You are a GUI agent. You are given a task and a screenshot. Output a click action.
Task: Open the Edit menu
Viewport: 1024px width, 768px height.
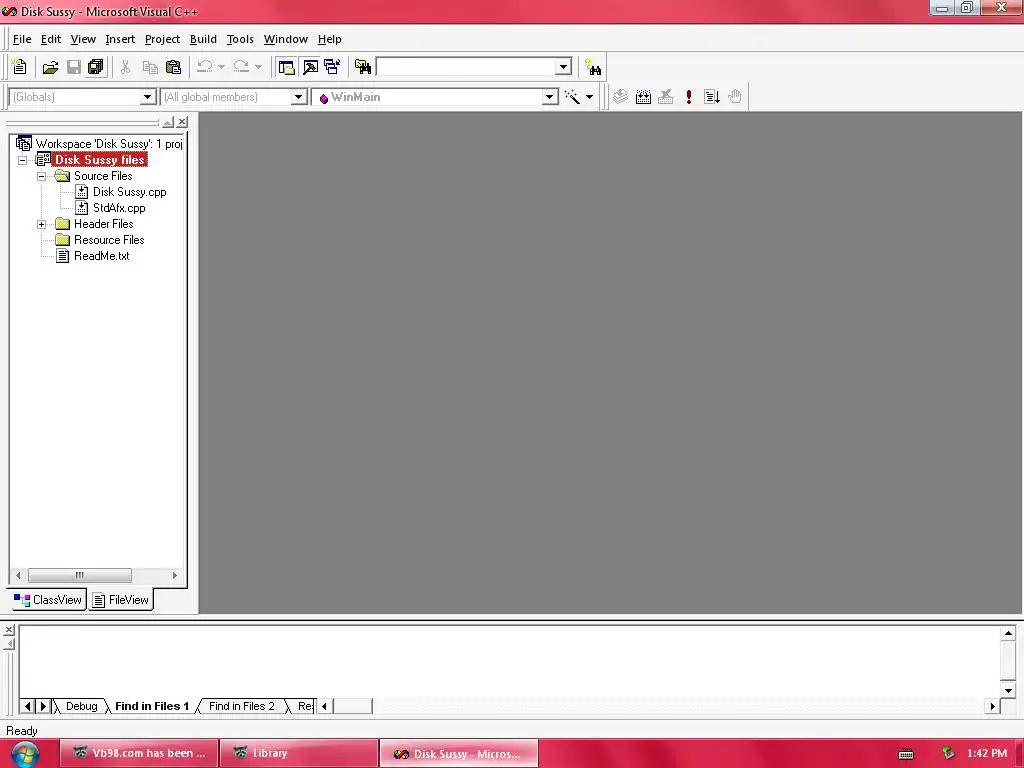(50, 39)
